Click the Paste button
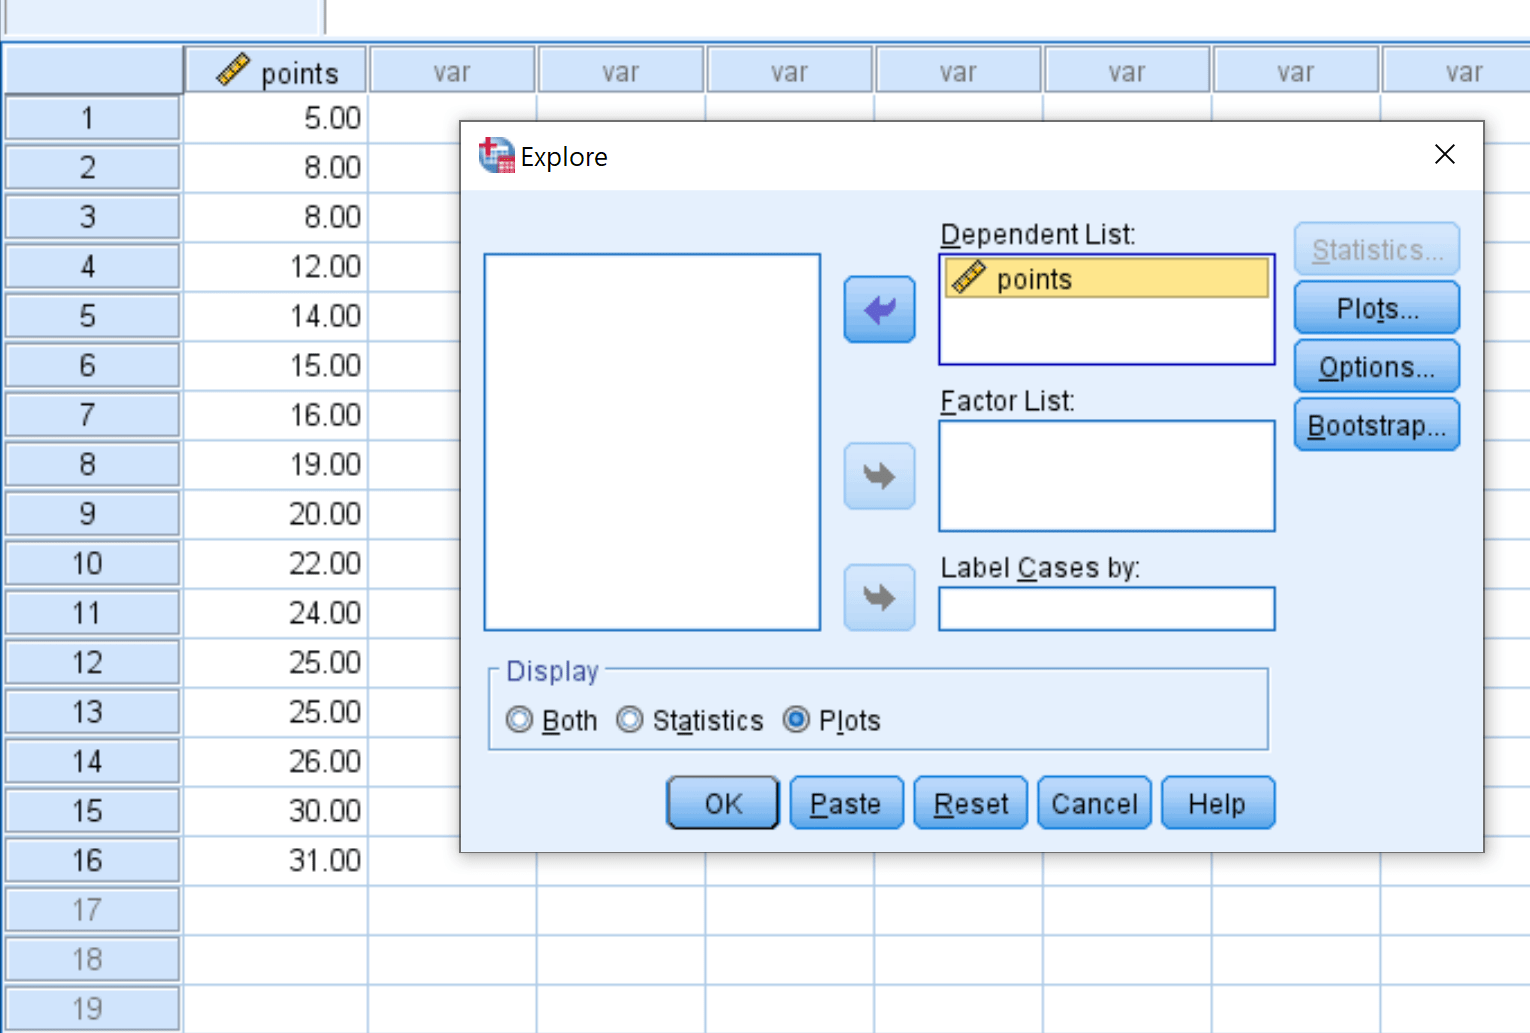1530x1033 pixels. [846, 803]
